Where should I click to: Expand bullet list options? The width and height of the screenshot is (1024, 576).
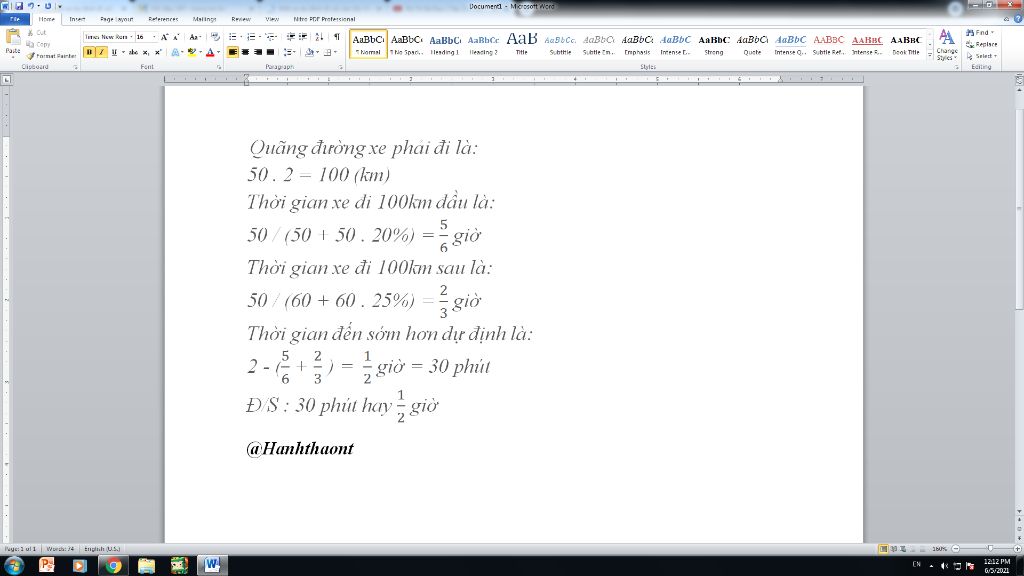(x=241, y=37)
